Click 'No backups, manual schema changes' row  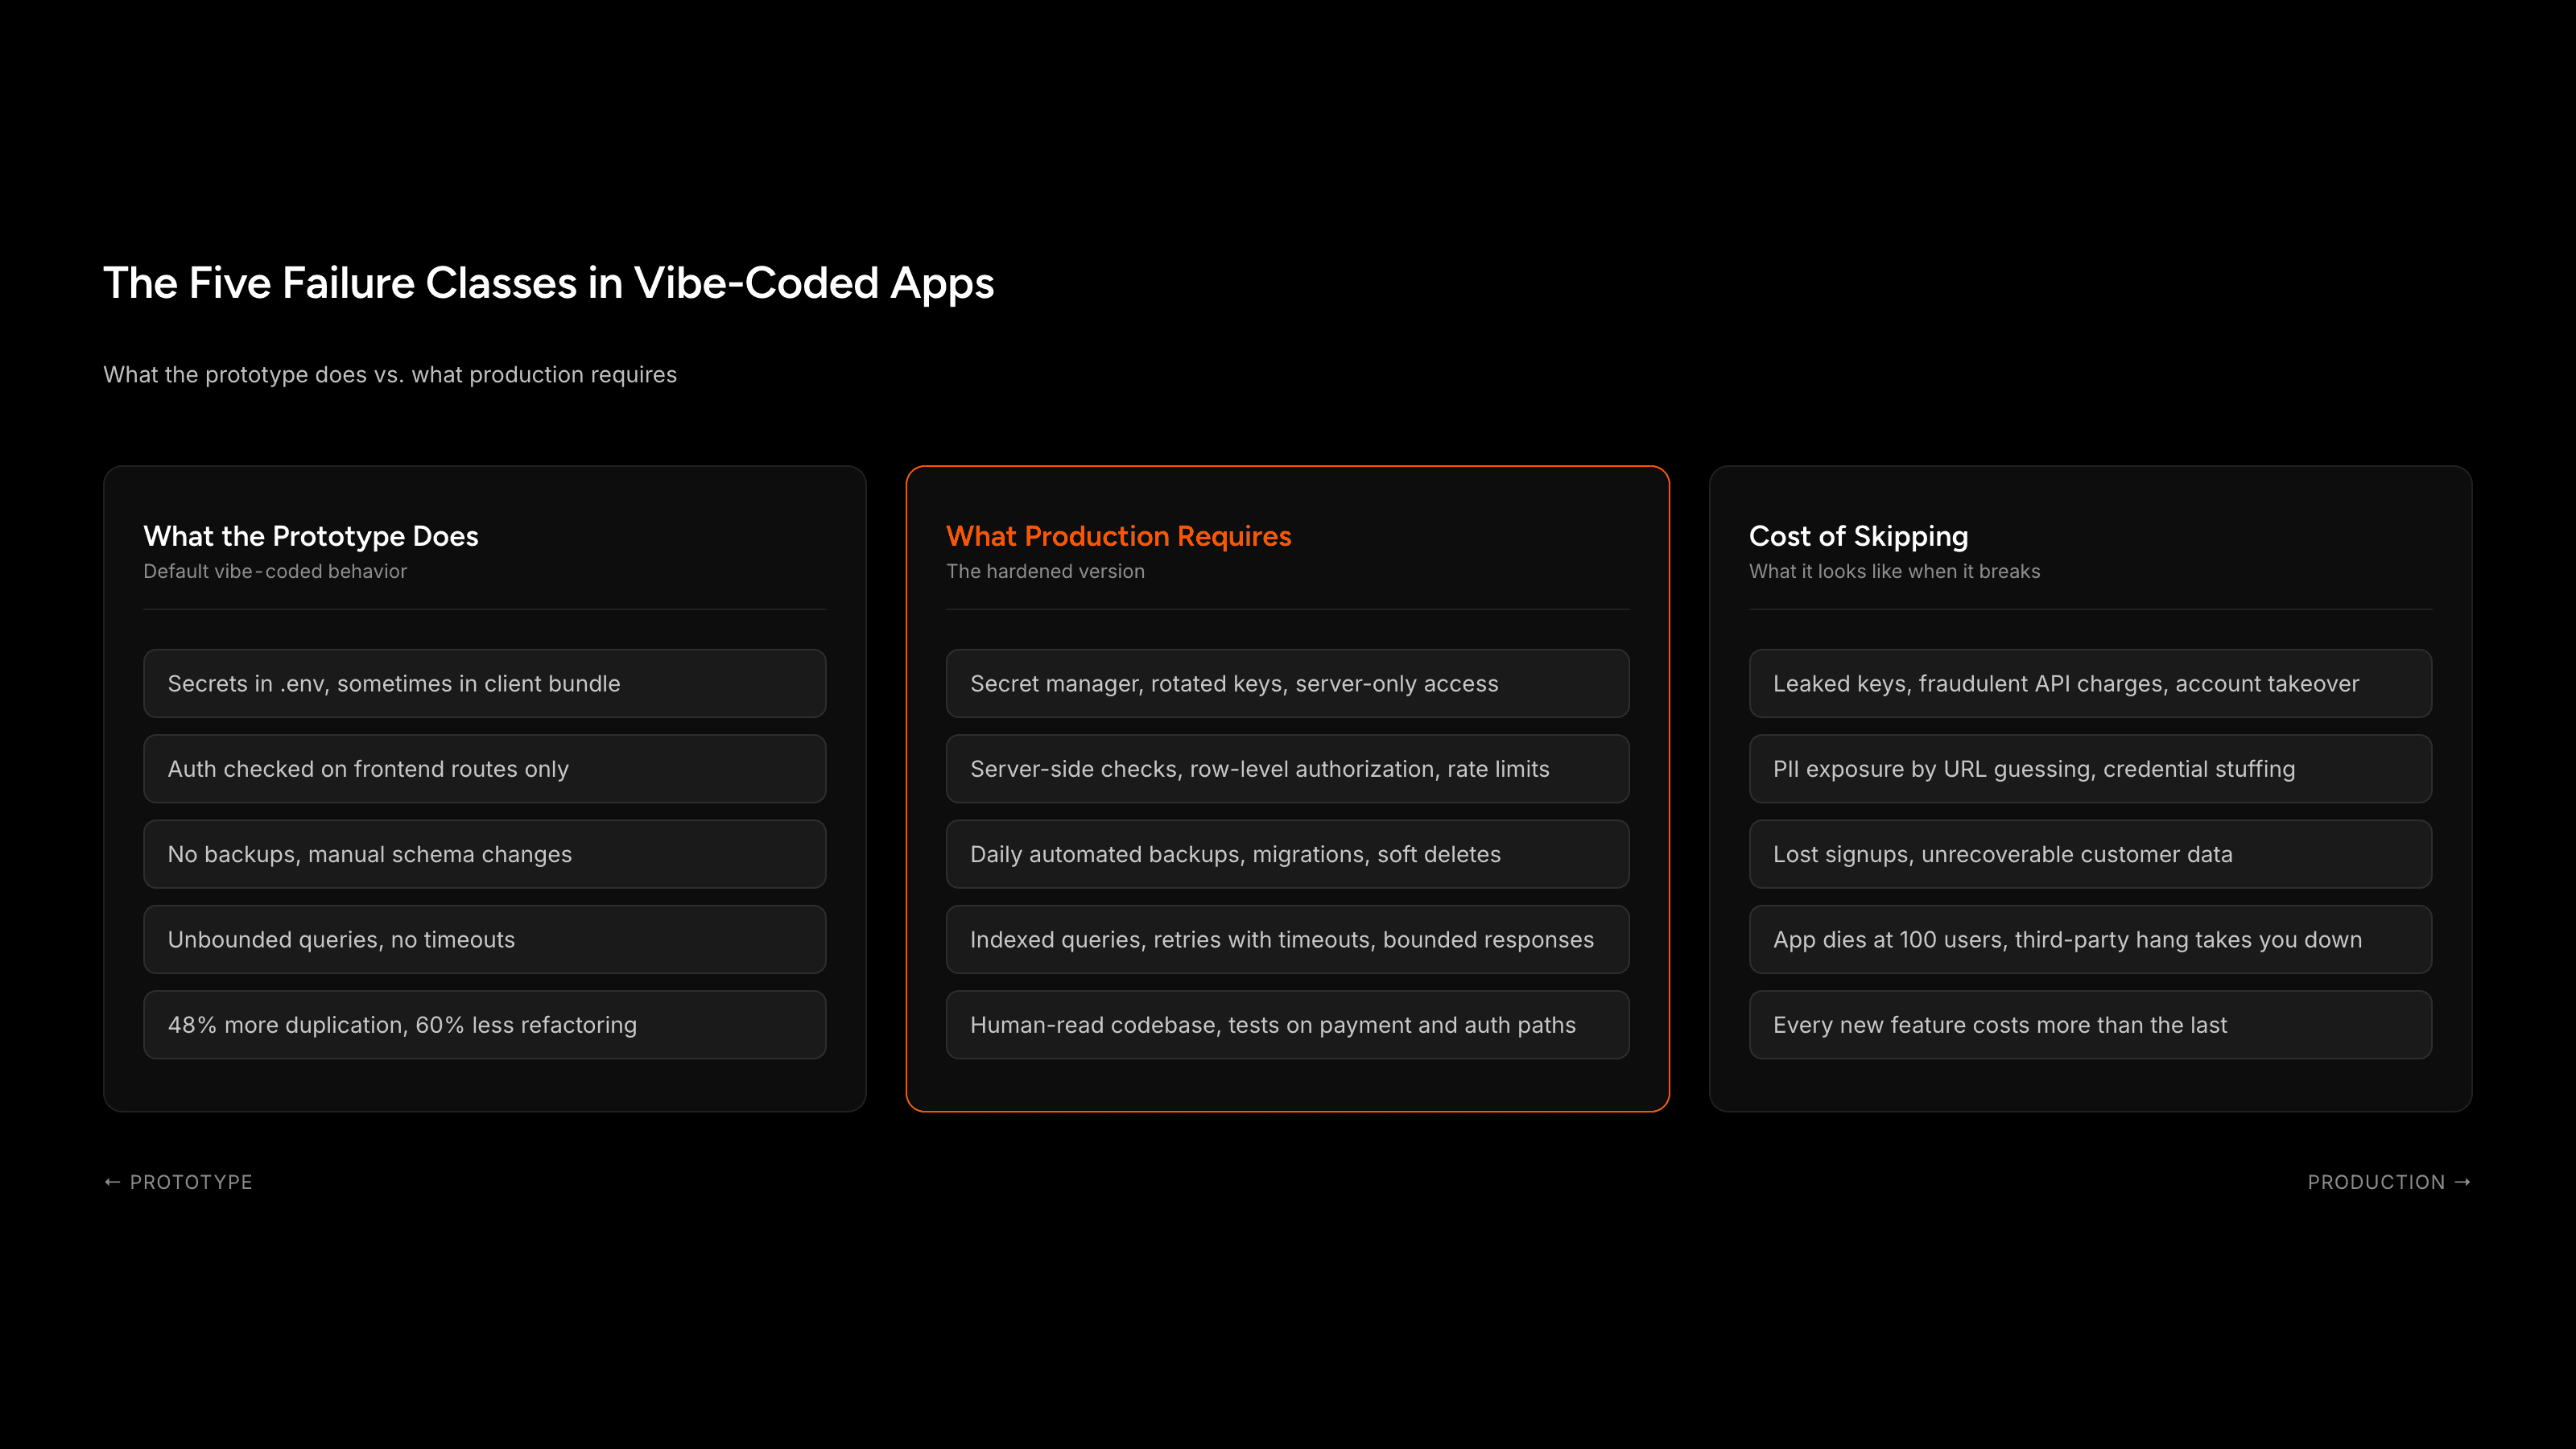pyautogui.click(x=485, y=854)
